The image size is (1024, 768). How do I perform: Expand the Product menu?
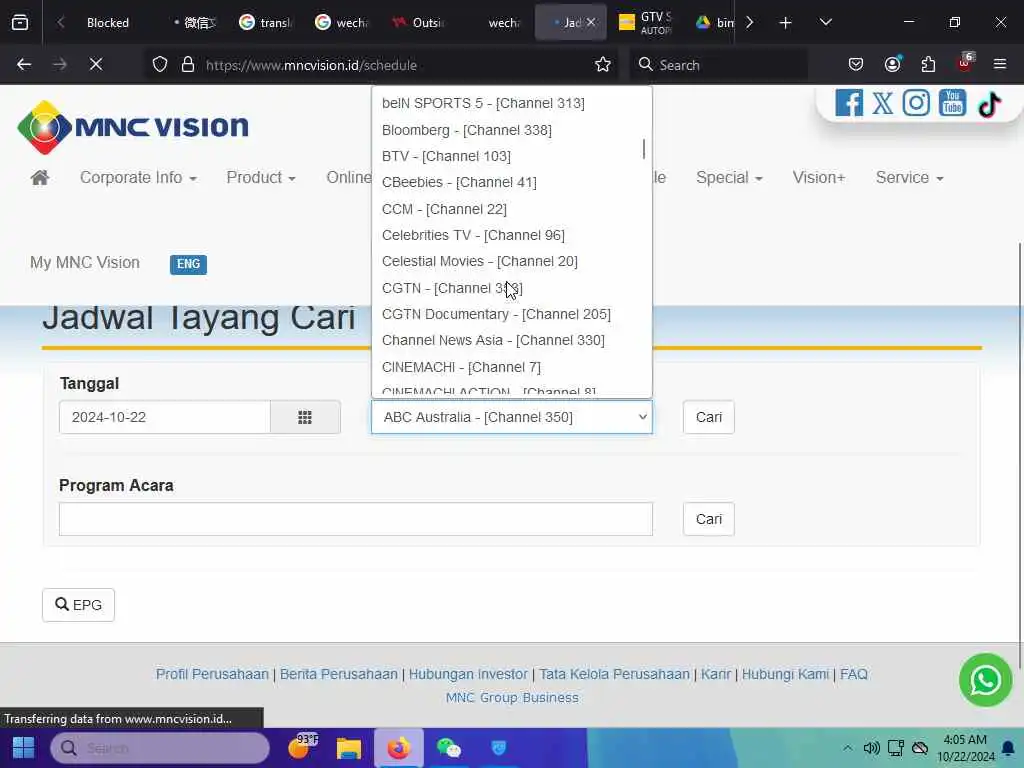pyautogui.click(x=261, y=178)
